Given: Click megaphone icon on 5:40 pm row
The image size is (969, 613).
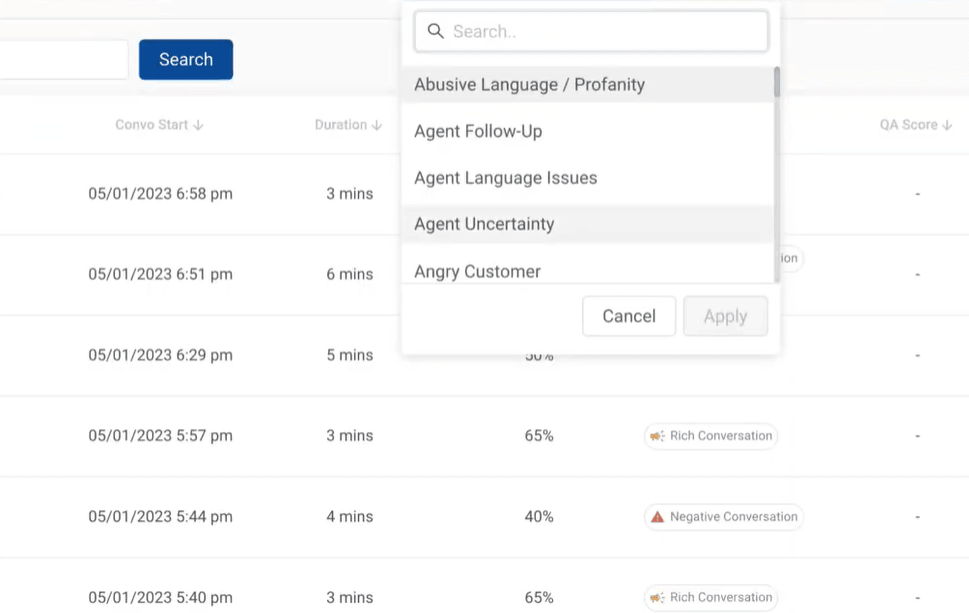Looking at the screenshot, I should [657, 598].
